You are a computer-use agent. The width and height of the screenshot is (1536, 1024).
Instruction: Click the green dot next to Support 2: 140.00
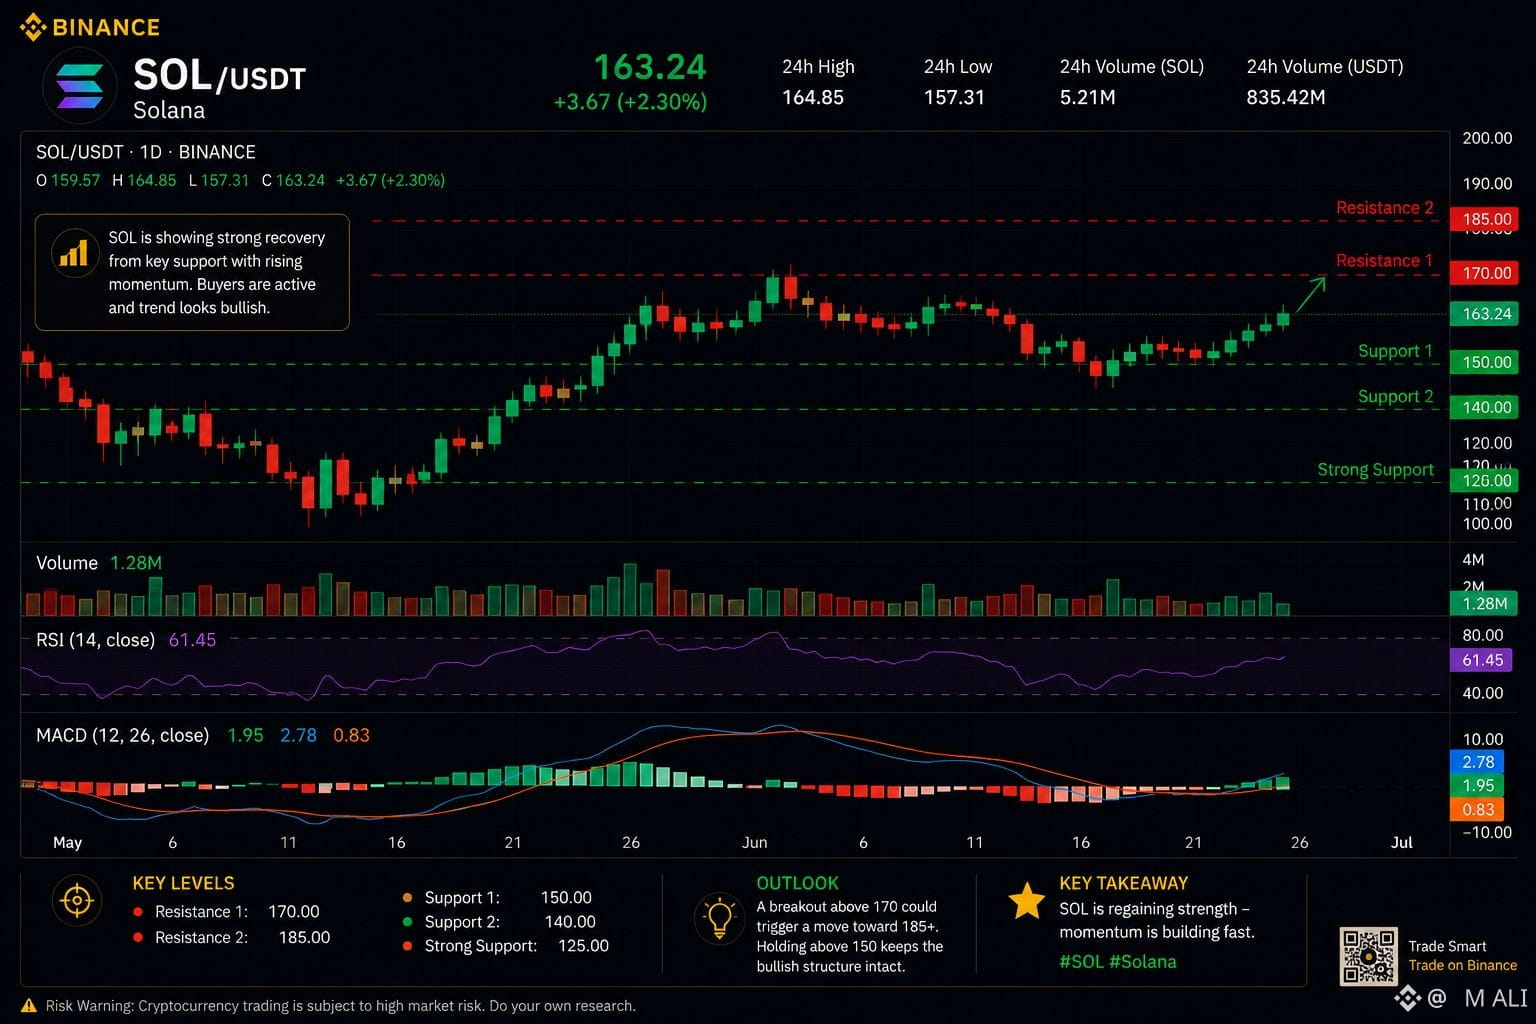(x=407, y=922)
